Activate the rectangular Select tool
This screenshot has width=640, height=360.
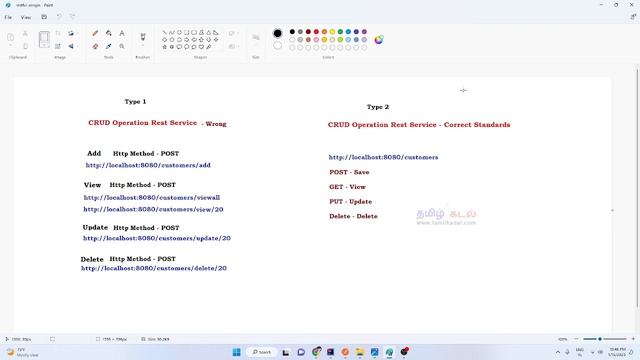pos(44,38)
